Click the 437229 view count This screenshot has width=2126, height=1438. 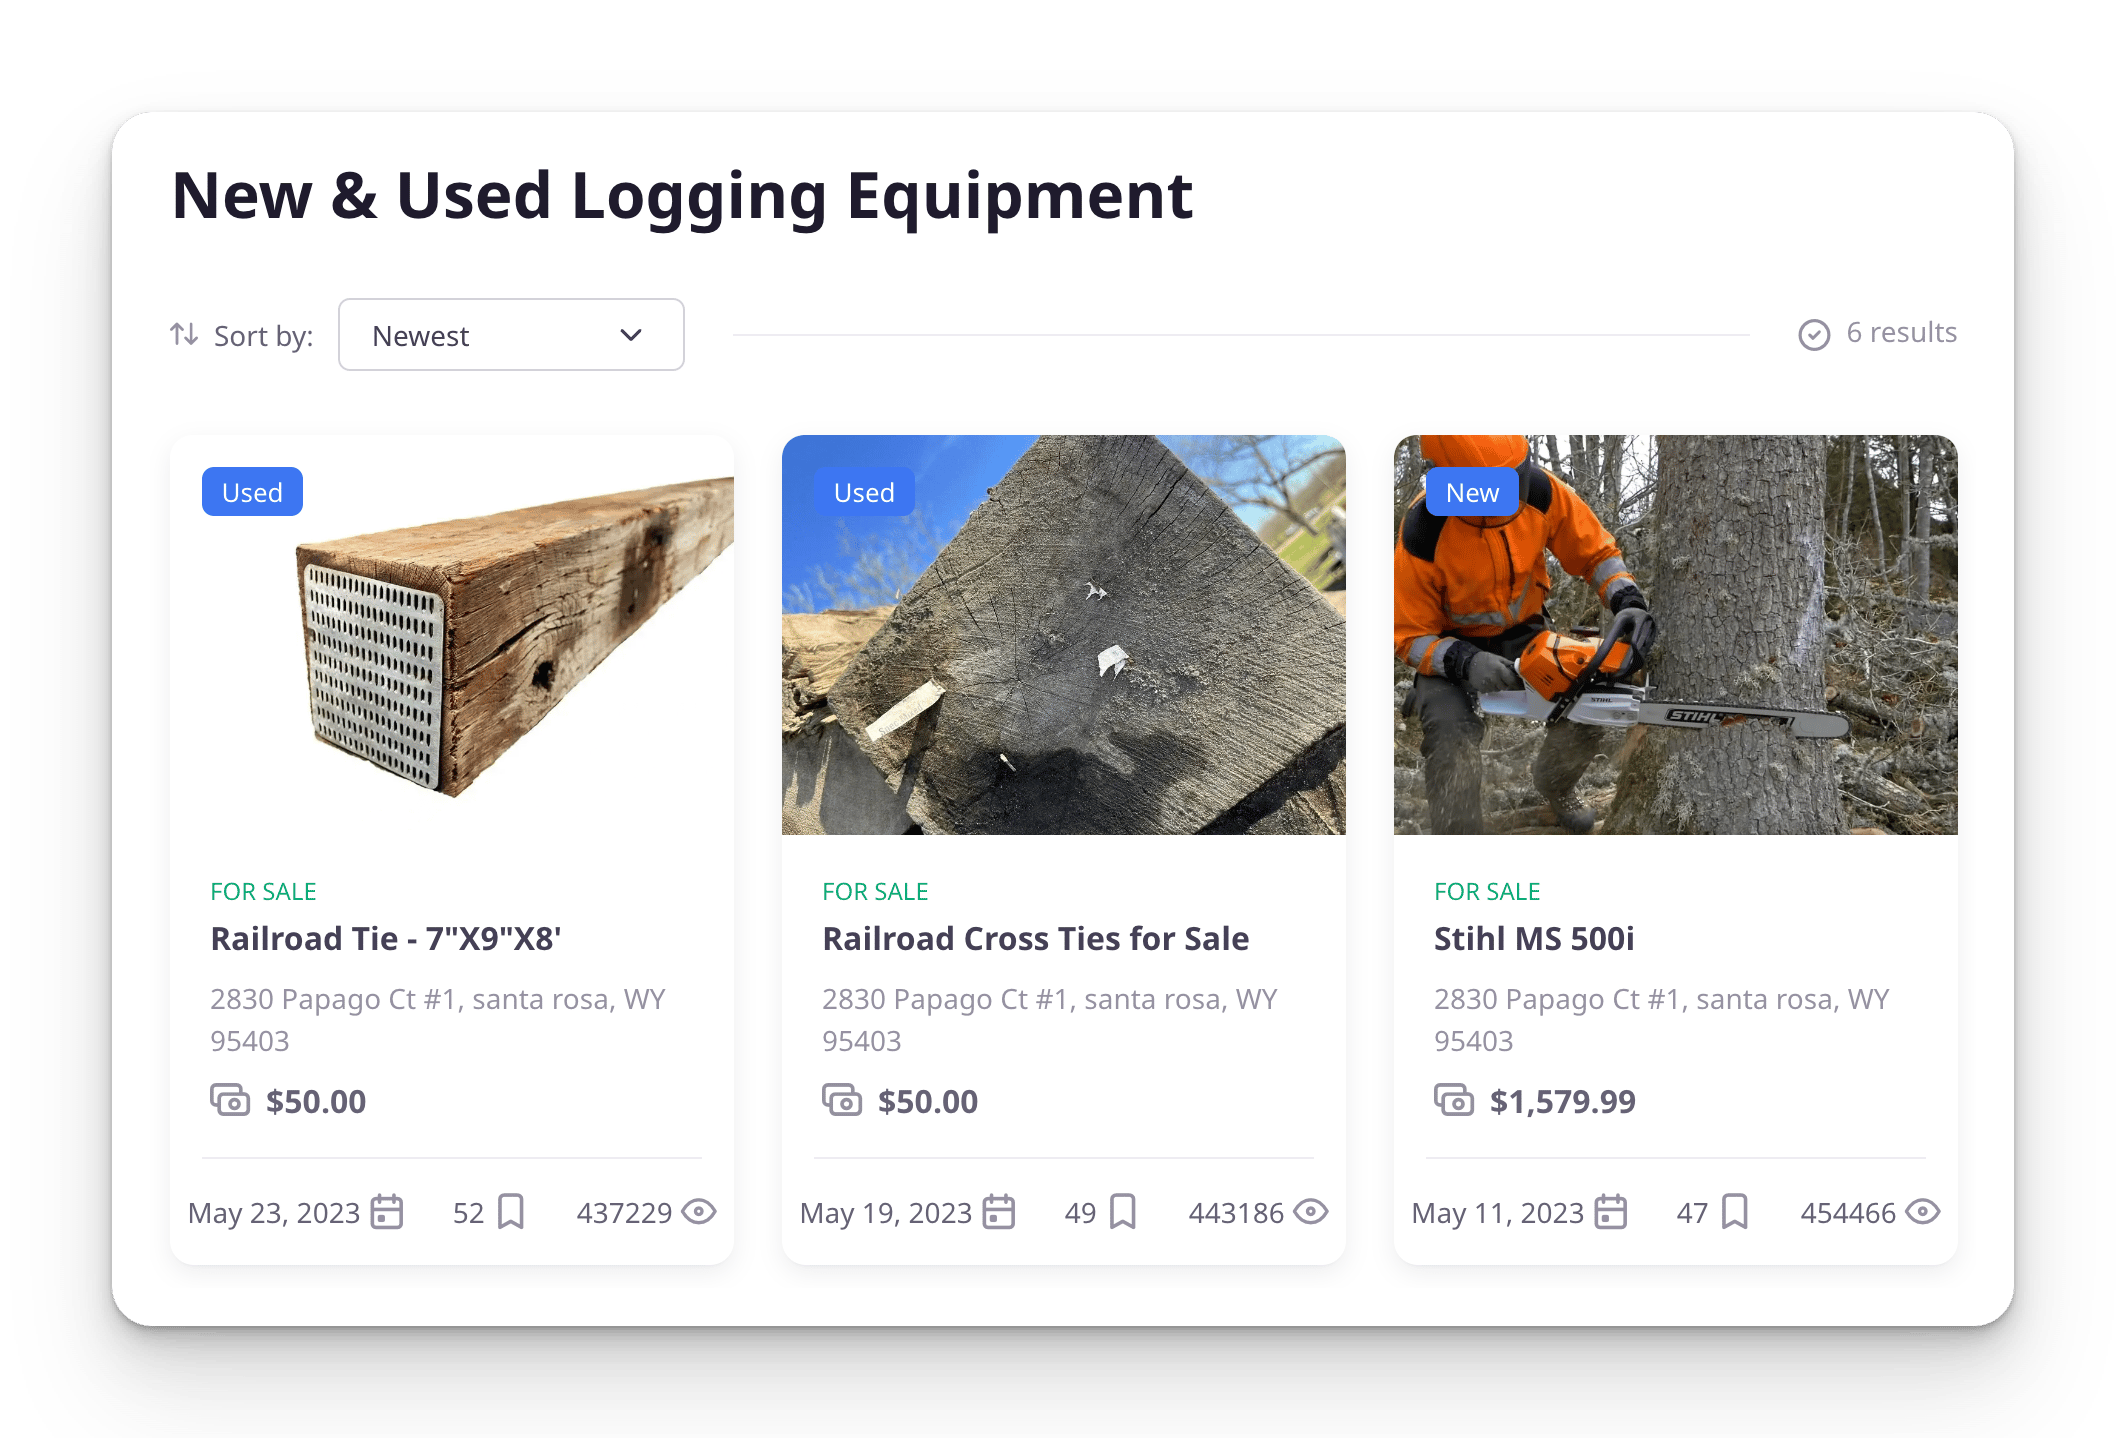[x=624, y=1213]
